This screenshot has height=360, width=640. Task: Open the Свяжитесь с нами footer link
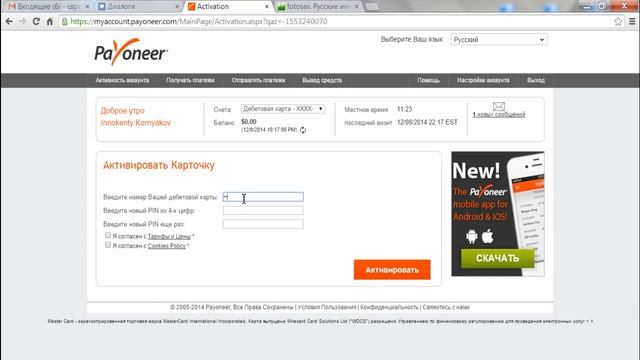coord(446,307)
